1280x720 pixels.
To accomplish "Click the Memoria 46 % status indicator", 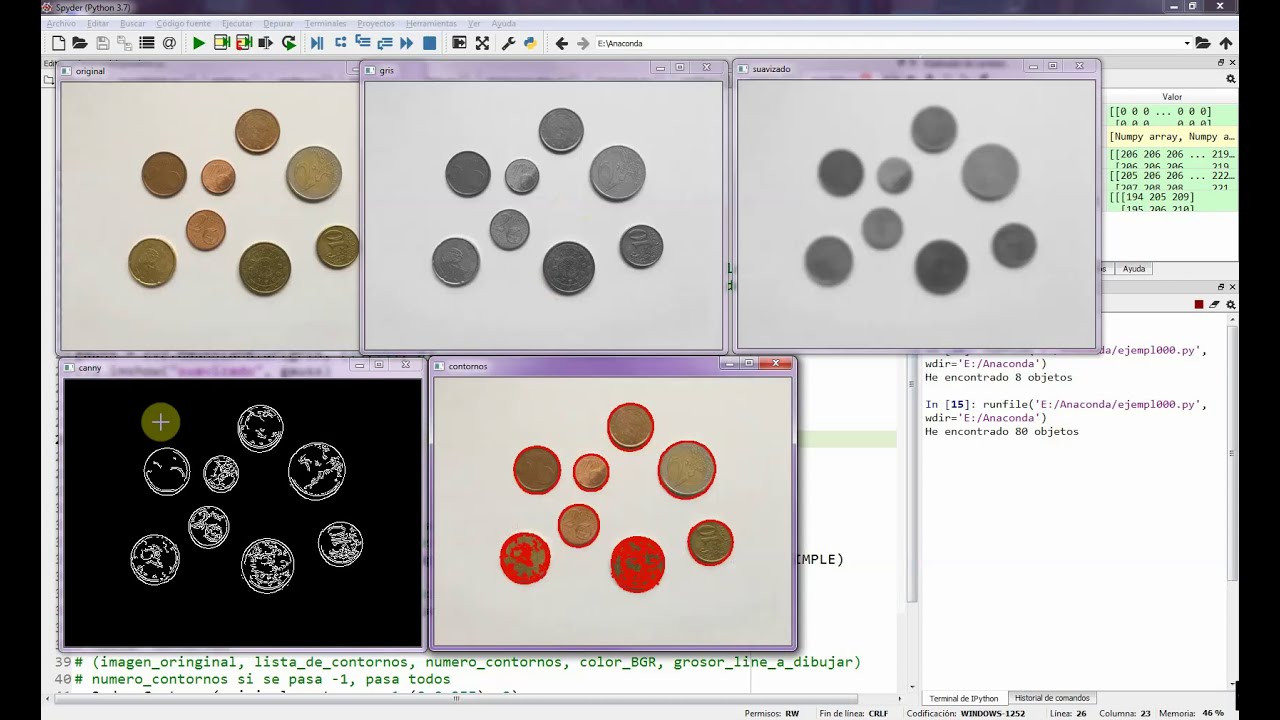I will (x=1193, y=713).
